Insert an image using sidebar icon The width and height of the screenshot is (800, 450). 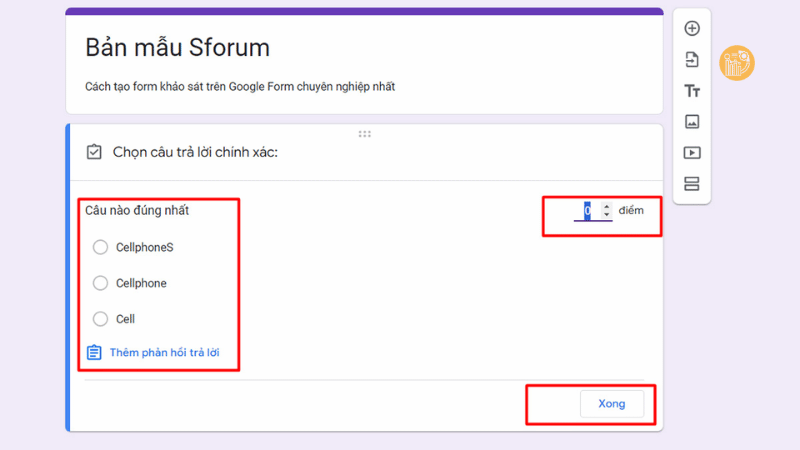tap(692, 122)
